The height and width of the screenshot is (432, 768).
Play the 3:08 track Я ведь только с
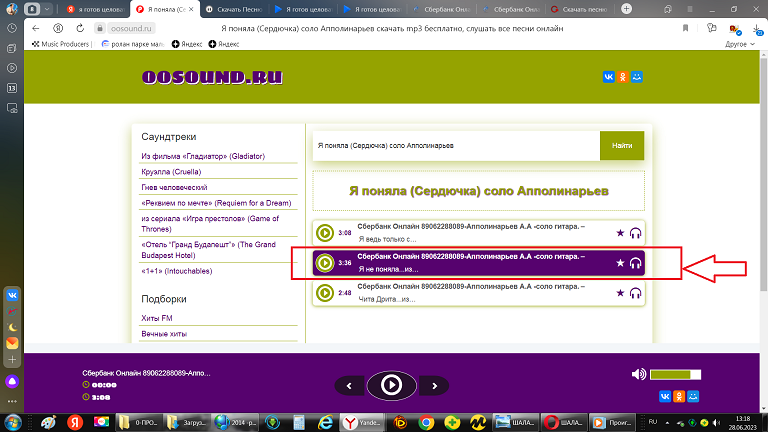[325, 233]
